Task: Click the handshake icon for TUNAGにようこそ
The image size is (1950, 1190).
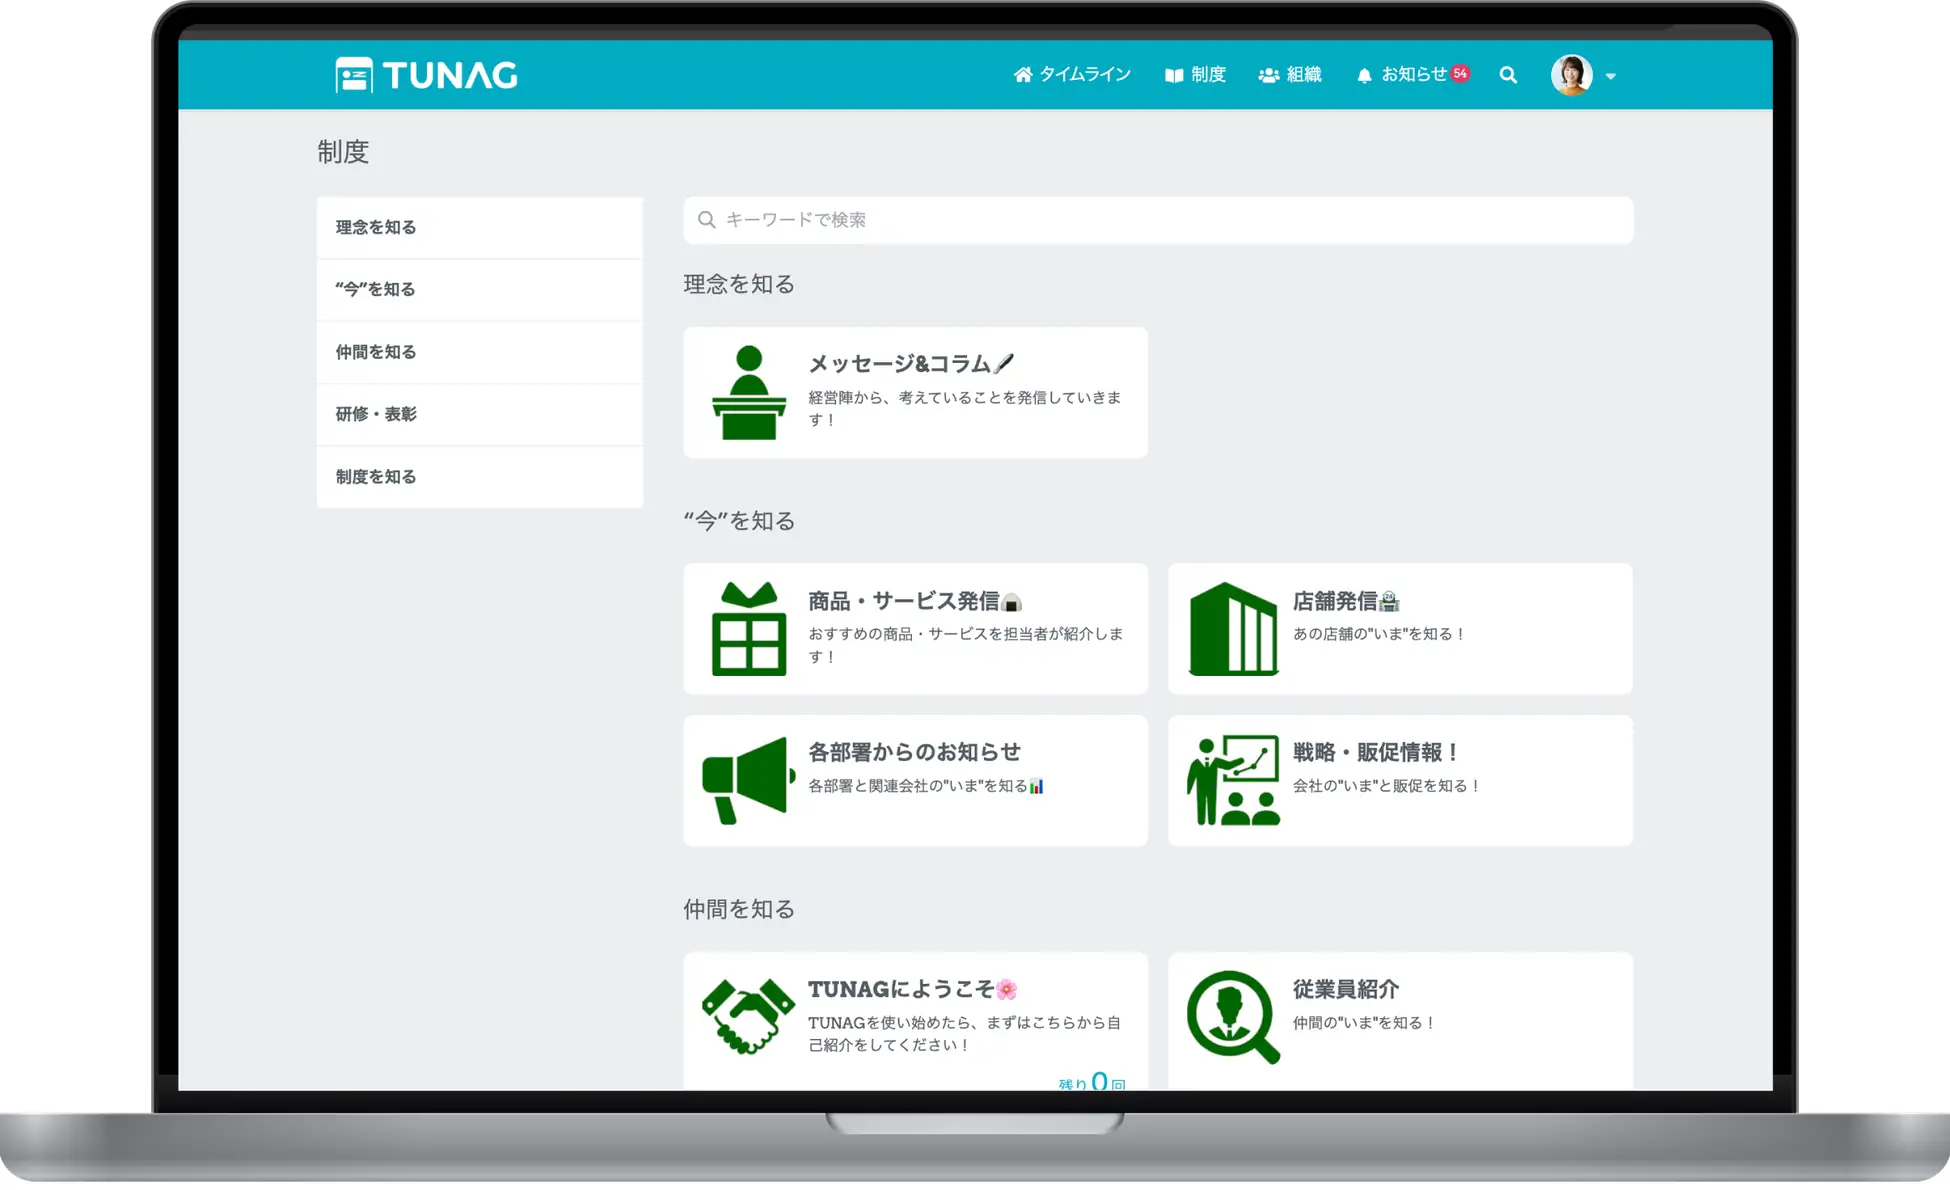Action: click(x=748, y=1017)
